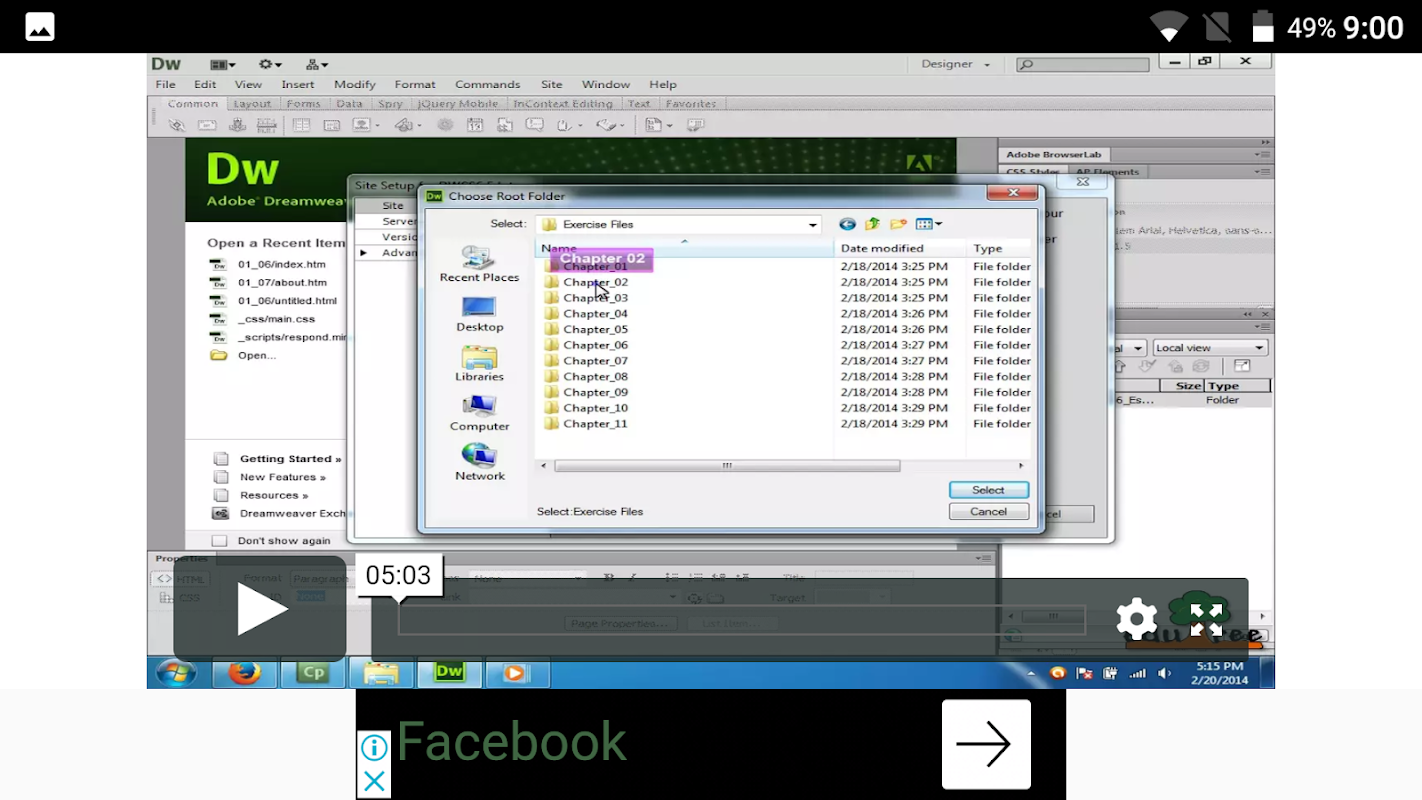Select the Chapter_06 folder

pos(595,346)
